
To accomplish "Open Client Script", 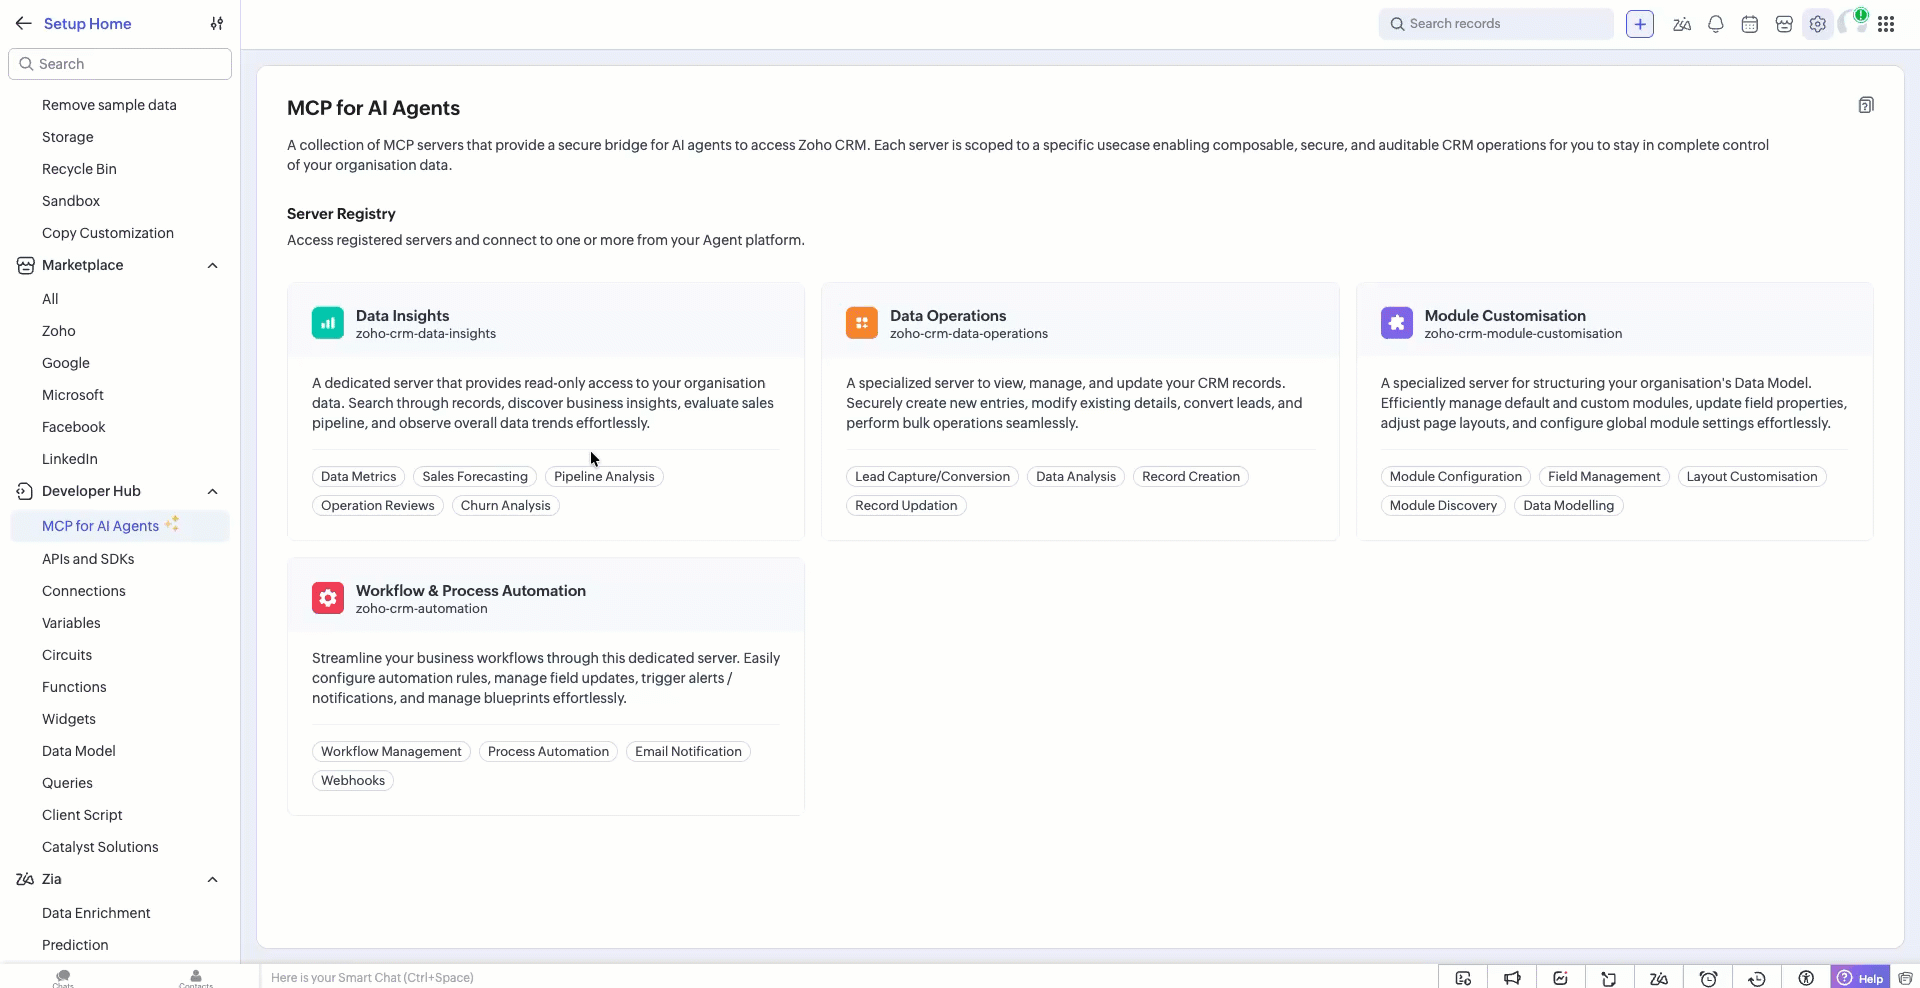I will pos(82,815).
